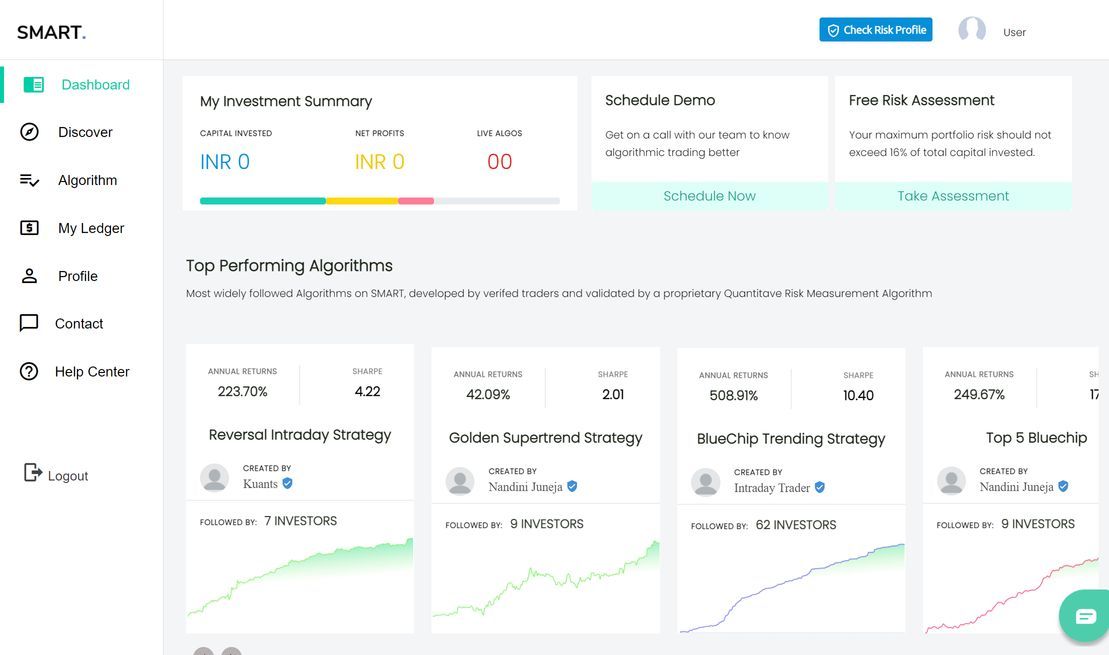Click the investment summary progress bar
Screen dimensions: 1109x655
(380, 201)
